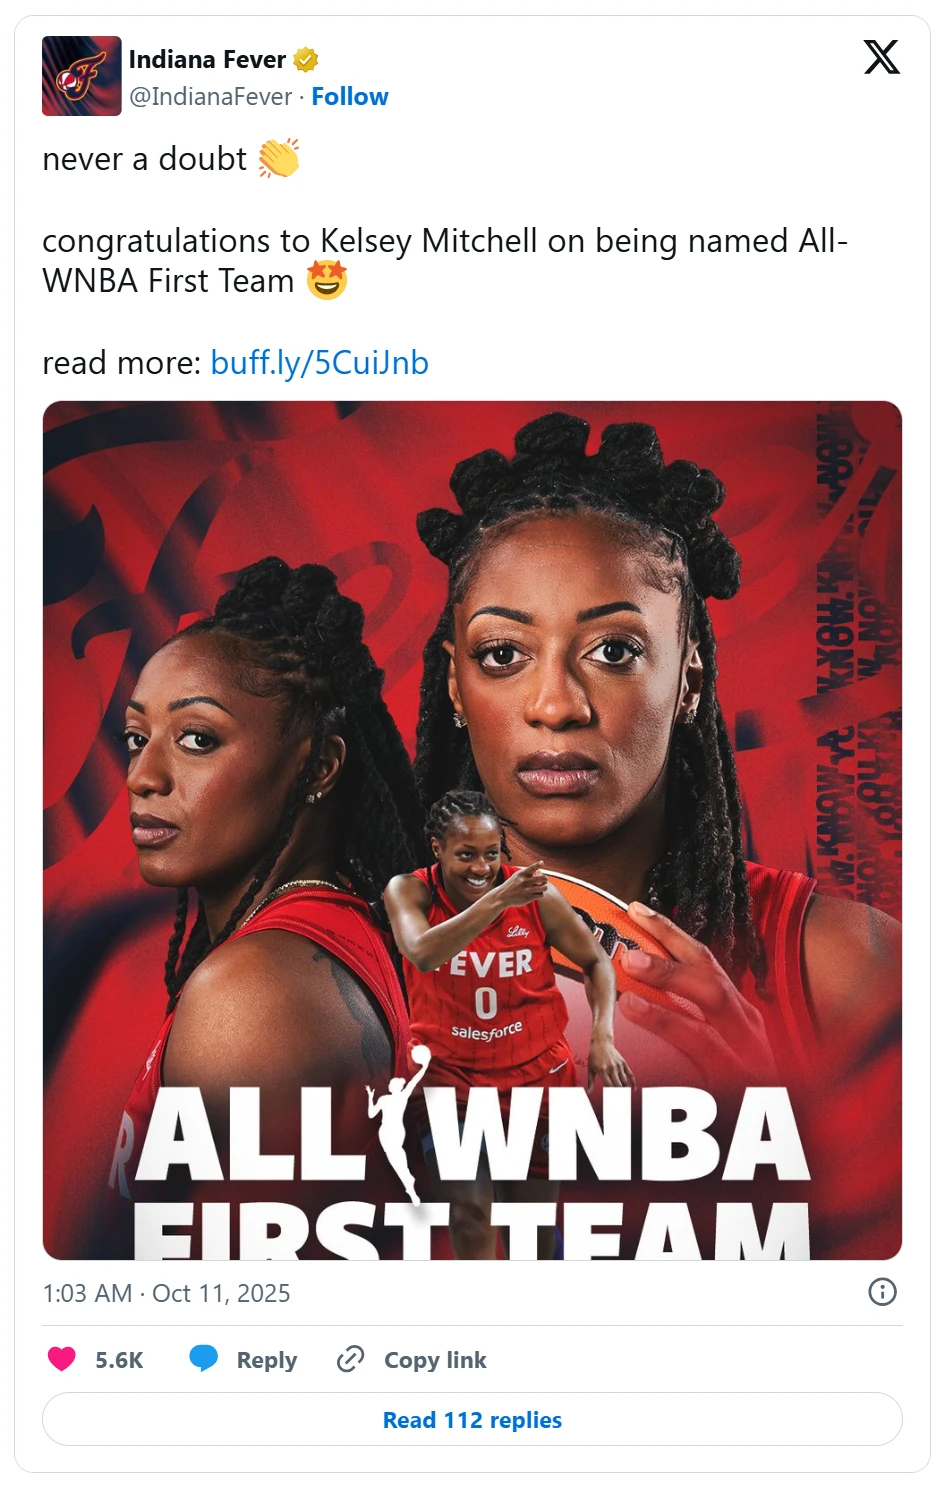Open the buff.ly/5CuiJnb link
The image size is (944, 1486).
(x=320, y=363)
